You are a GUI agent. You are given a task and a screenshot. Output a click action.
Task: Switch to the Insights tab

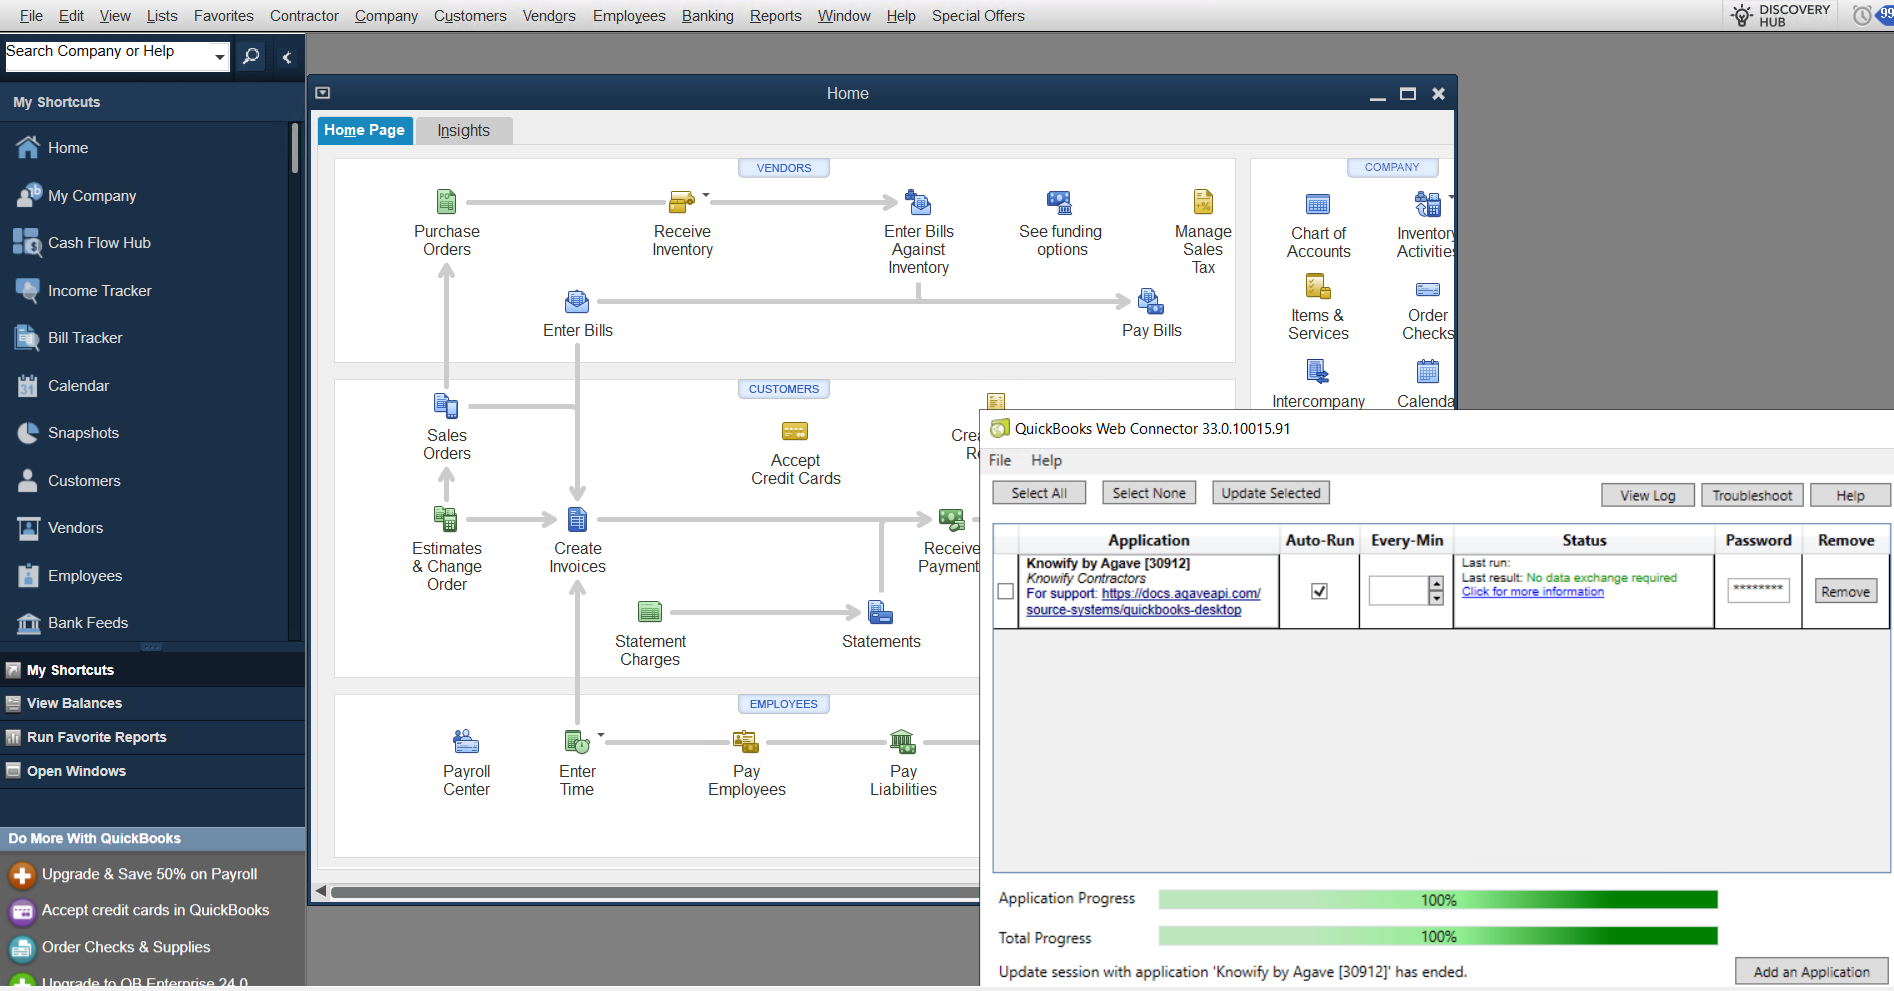[x=463, y=130]
